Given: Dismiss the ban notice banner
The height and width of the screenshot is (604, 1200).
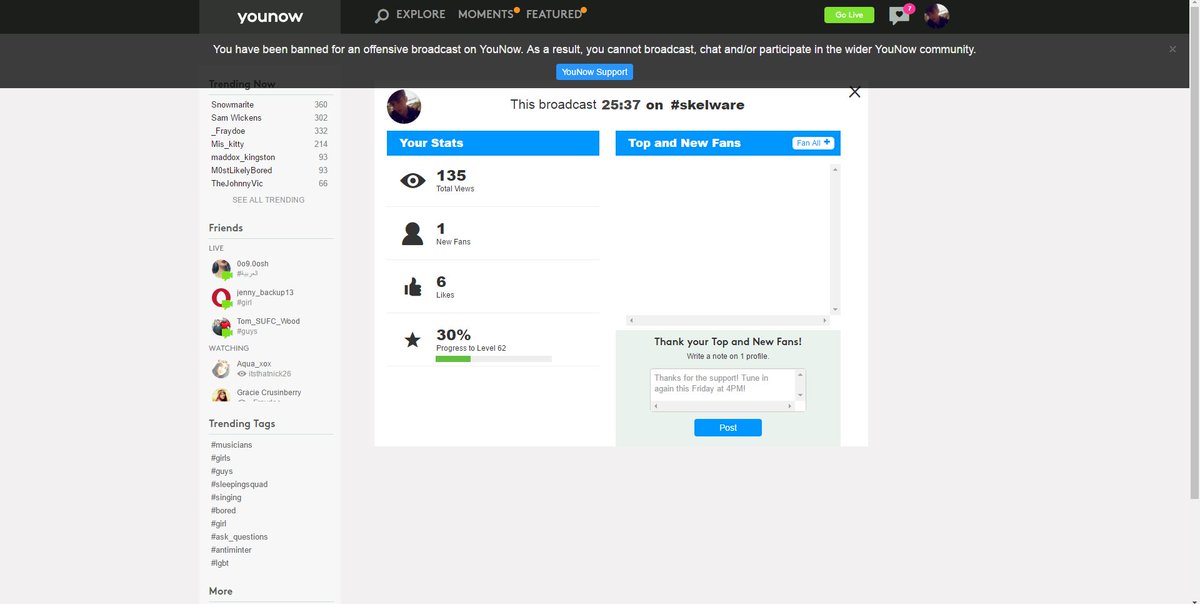Looking at the screenshot, I should click(1173, 49).
